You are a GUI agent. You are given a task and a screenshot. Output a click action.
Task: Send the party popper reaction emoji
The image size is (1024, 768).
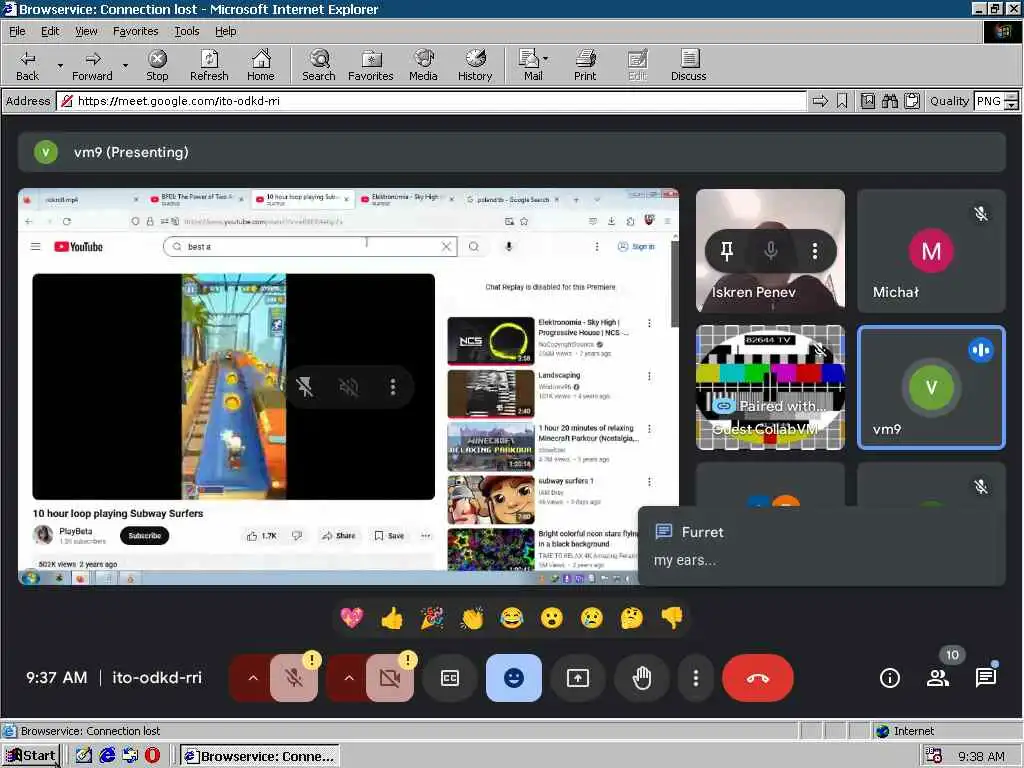click(432, 617)
